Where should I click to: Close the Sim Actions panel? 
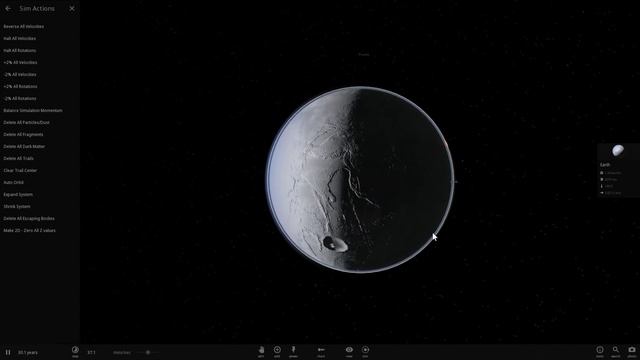tap(72, 8)
